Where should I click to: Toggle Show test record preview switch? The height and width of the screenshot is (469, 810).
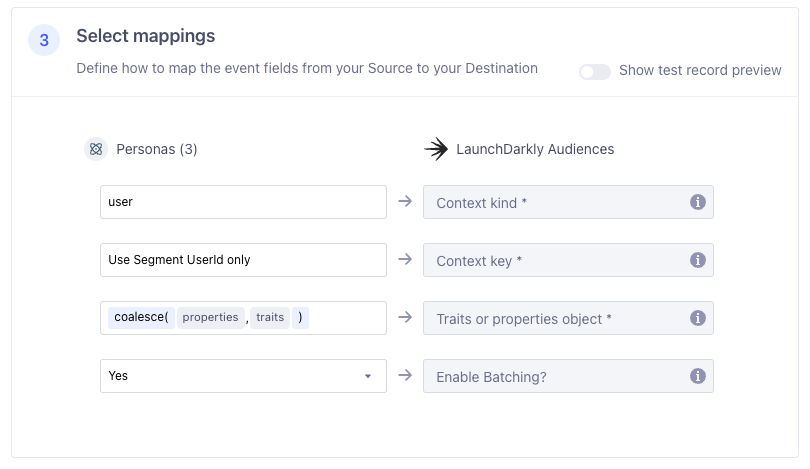595,71
